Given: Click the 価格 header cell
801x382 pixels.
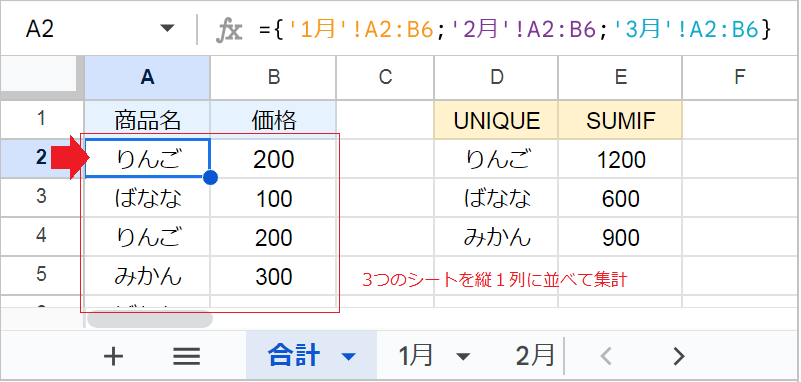Looking at the screenshot, I should pyautogui.click(x=273, y=120).
